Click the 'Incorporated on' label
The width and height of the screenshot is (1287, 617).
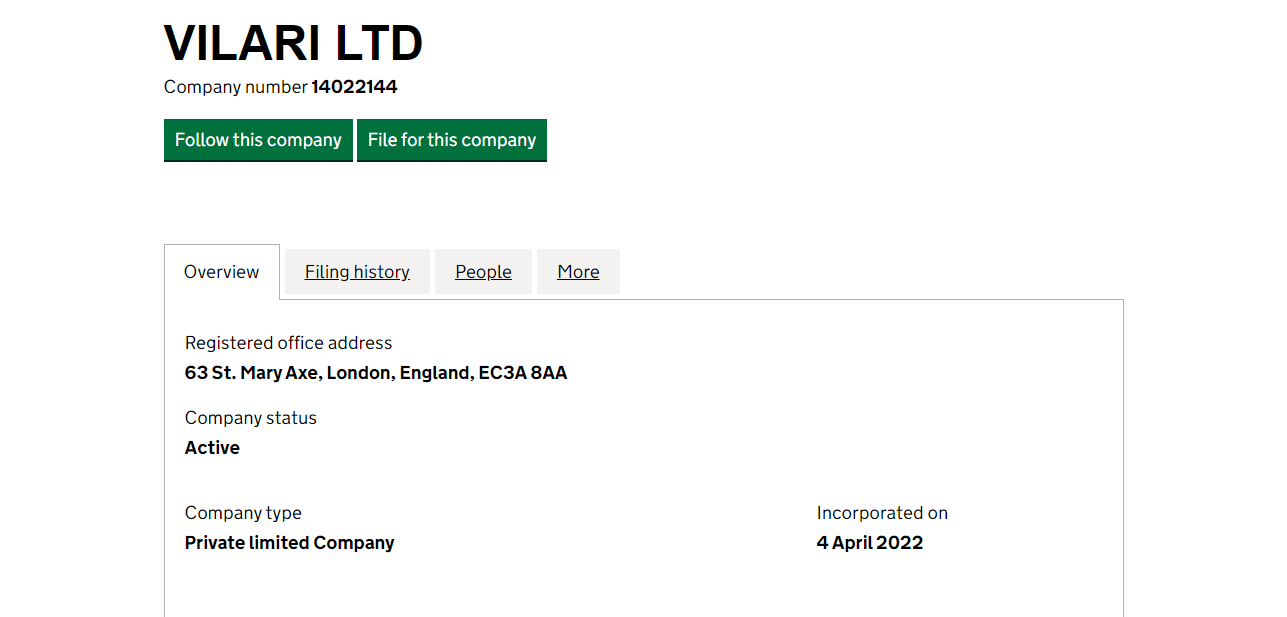(882, 513)
